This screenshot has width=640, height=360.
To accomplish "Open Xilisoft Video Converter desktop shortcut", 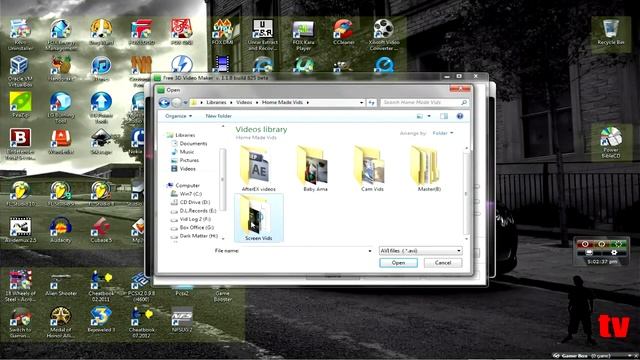I will tap(383, 35).
